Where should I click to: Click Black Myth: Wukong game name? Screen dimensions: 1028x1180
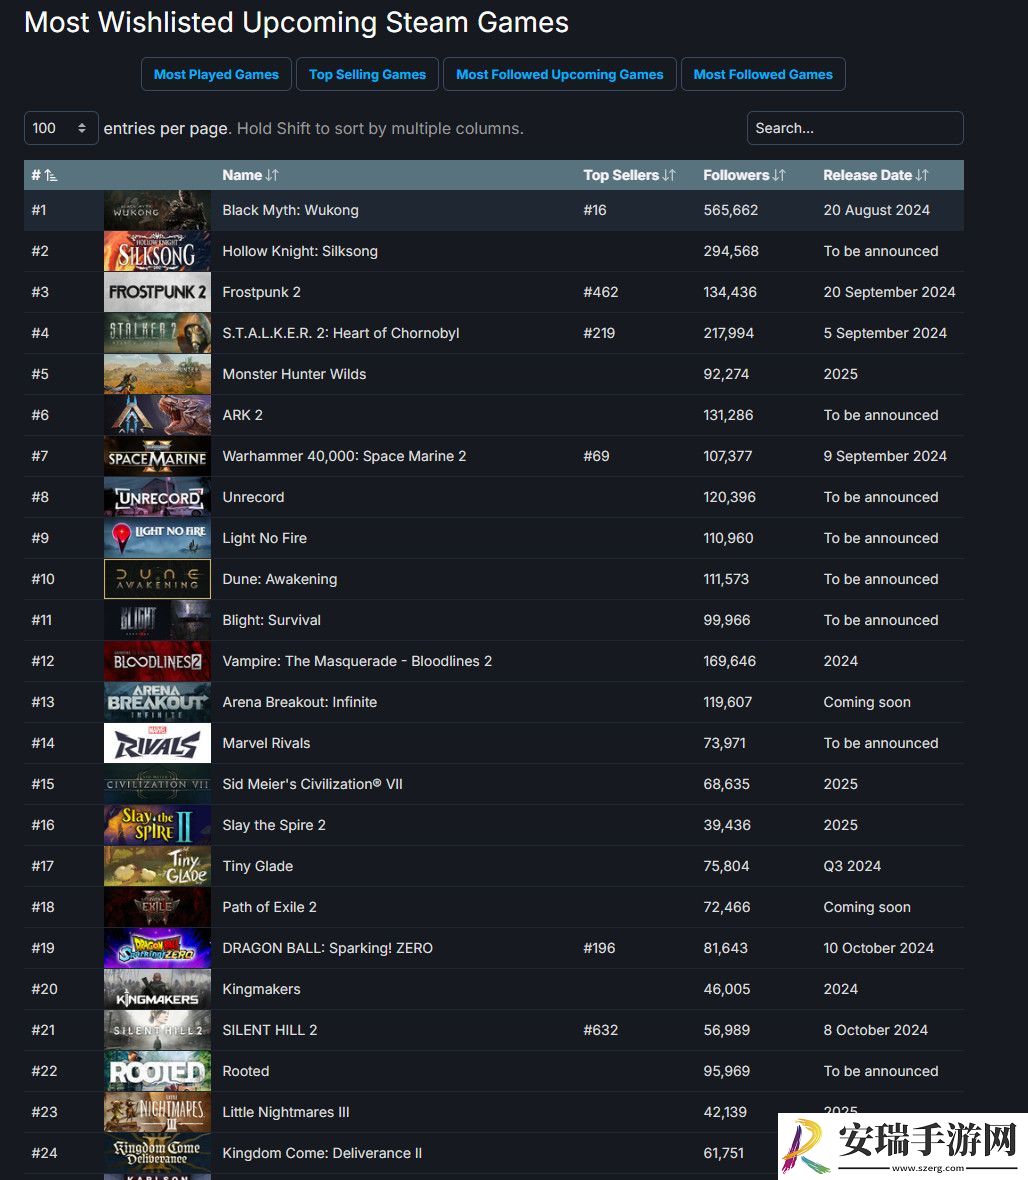[x=290, y=210]
